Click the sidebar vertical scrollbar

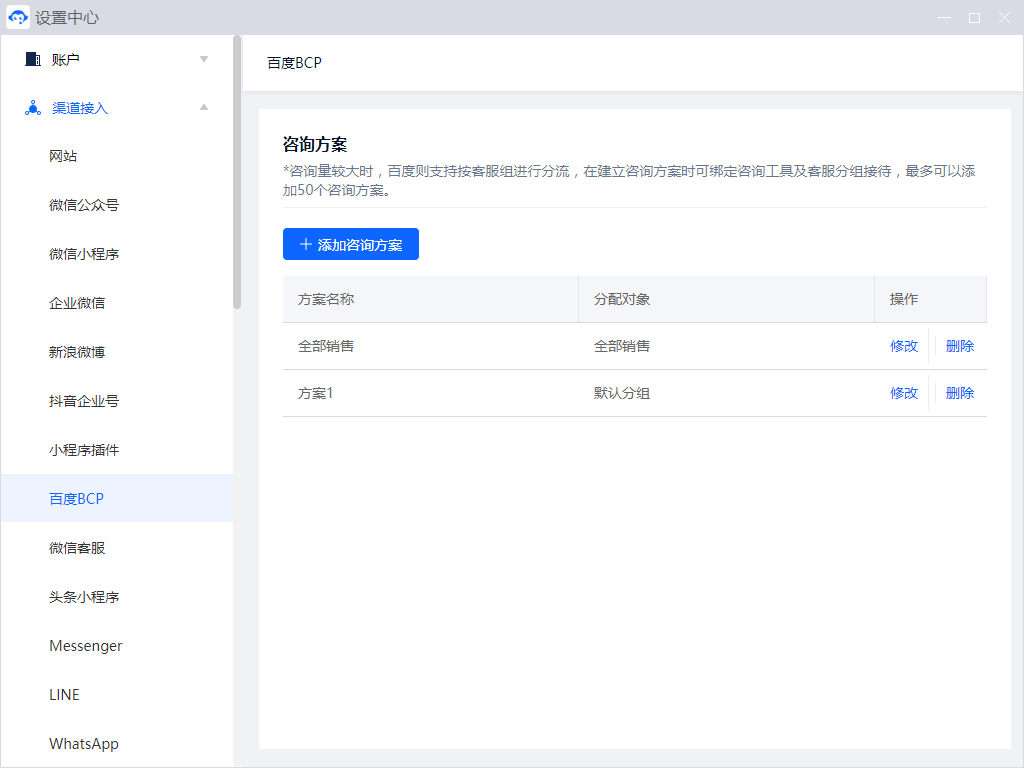click(x=237, y=172)
